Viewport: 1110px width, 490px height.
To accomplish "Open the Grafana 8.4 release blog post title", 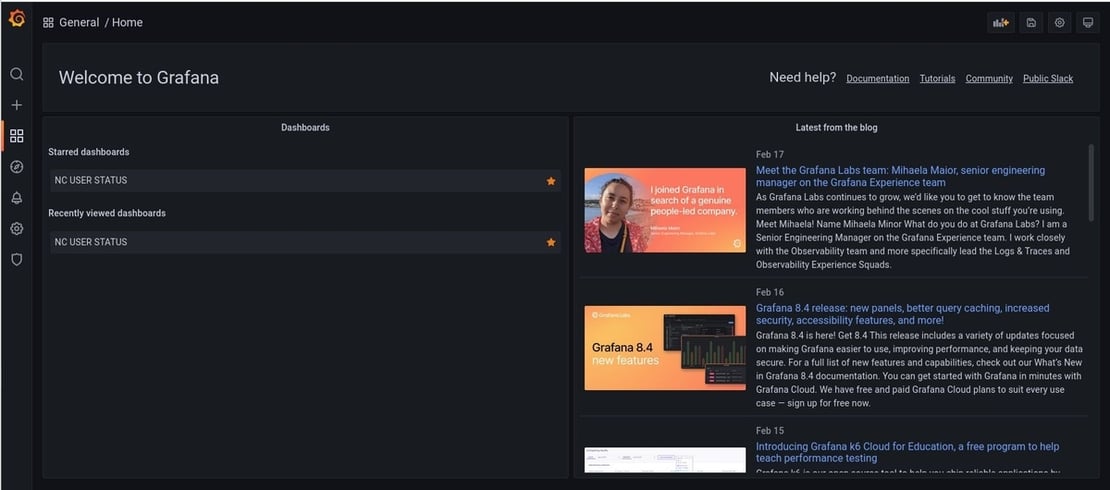I will [x=903, y=314].
